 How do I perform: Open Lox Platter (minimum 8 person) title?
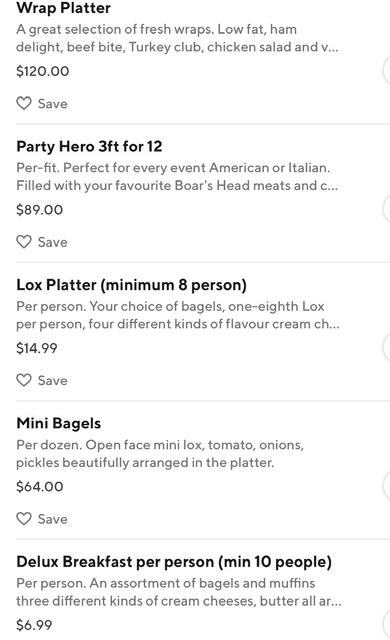coord(131,285)
